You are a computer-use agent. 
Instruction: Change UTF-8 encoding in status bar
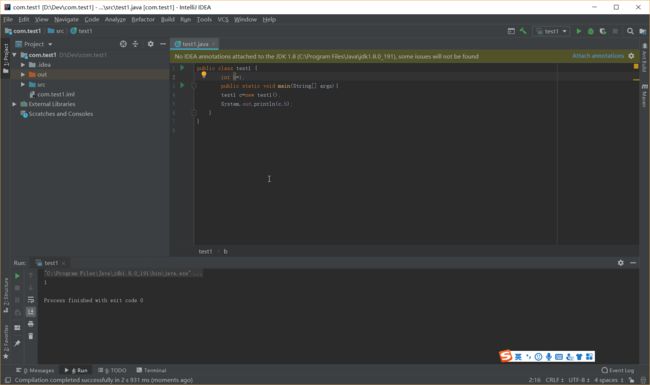click(x=579, y=380)
